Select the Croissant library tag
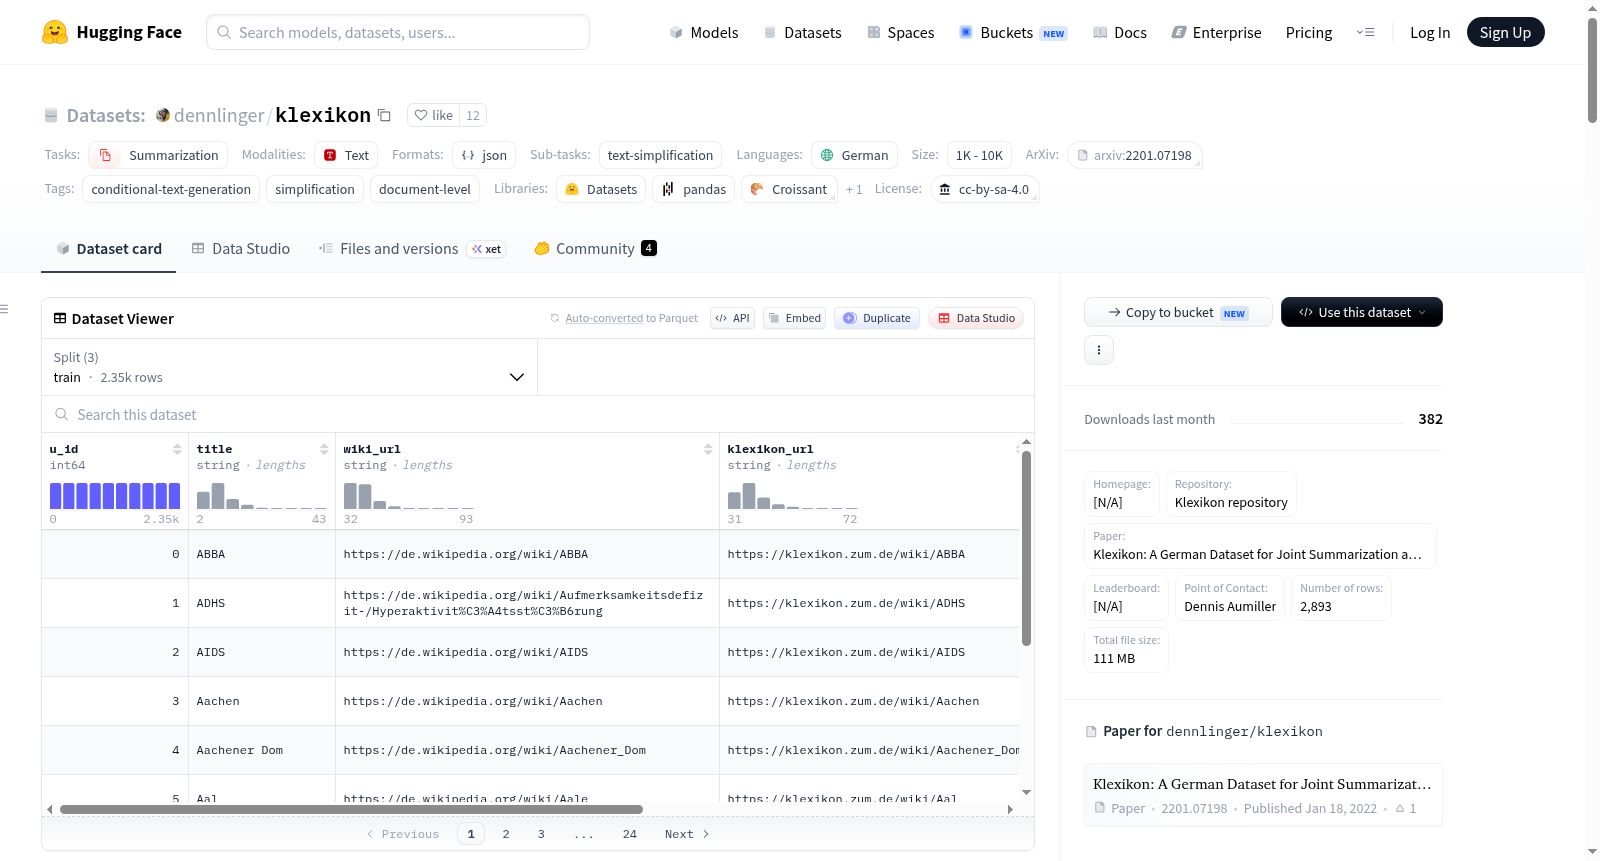The height and width of the screenshot is (861, 1600). [789, 189]
